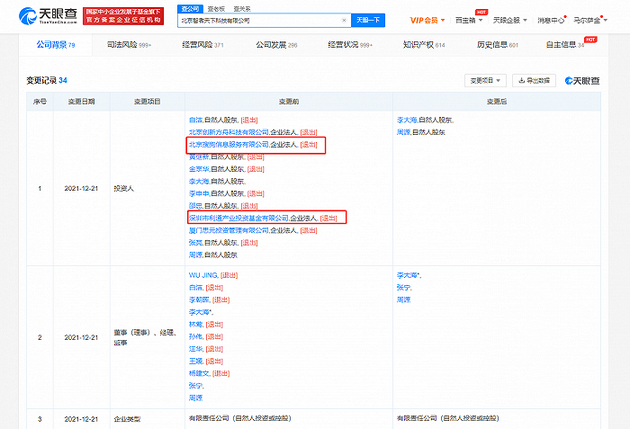
Task: Open WU JING person link
Action: point(203,275)
